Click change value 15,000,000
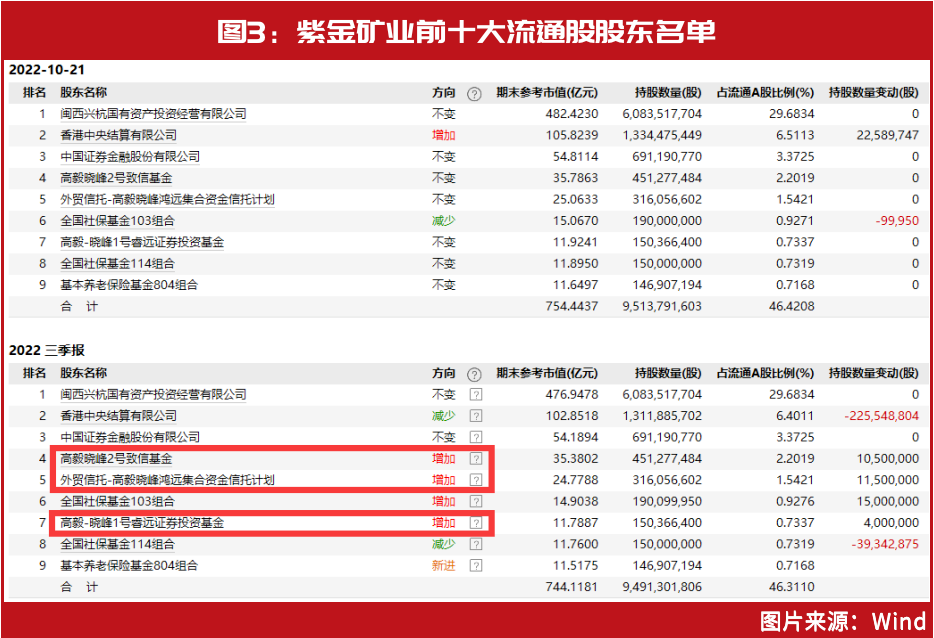This screenshot has width=934, height=638. (888, 502)
